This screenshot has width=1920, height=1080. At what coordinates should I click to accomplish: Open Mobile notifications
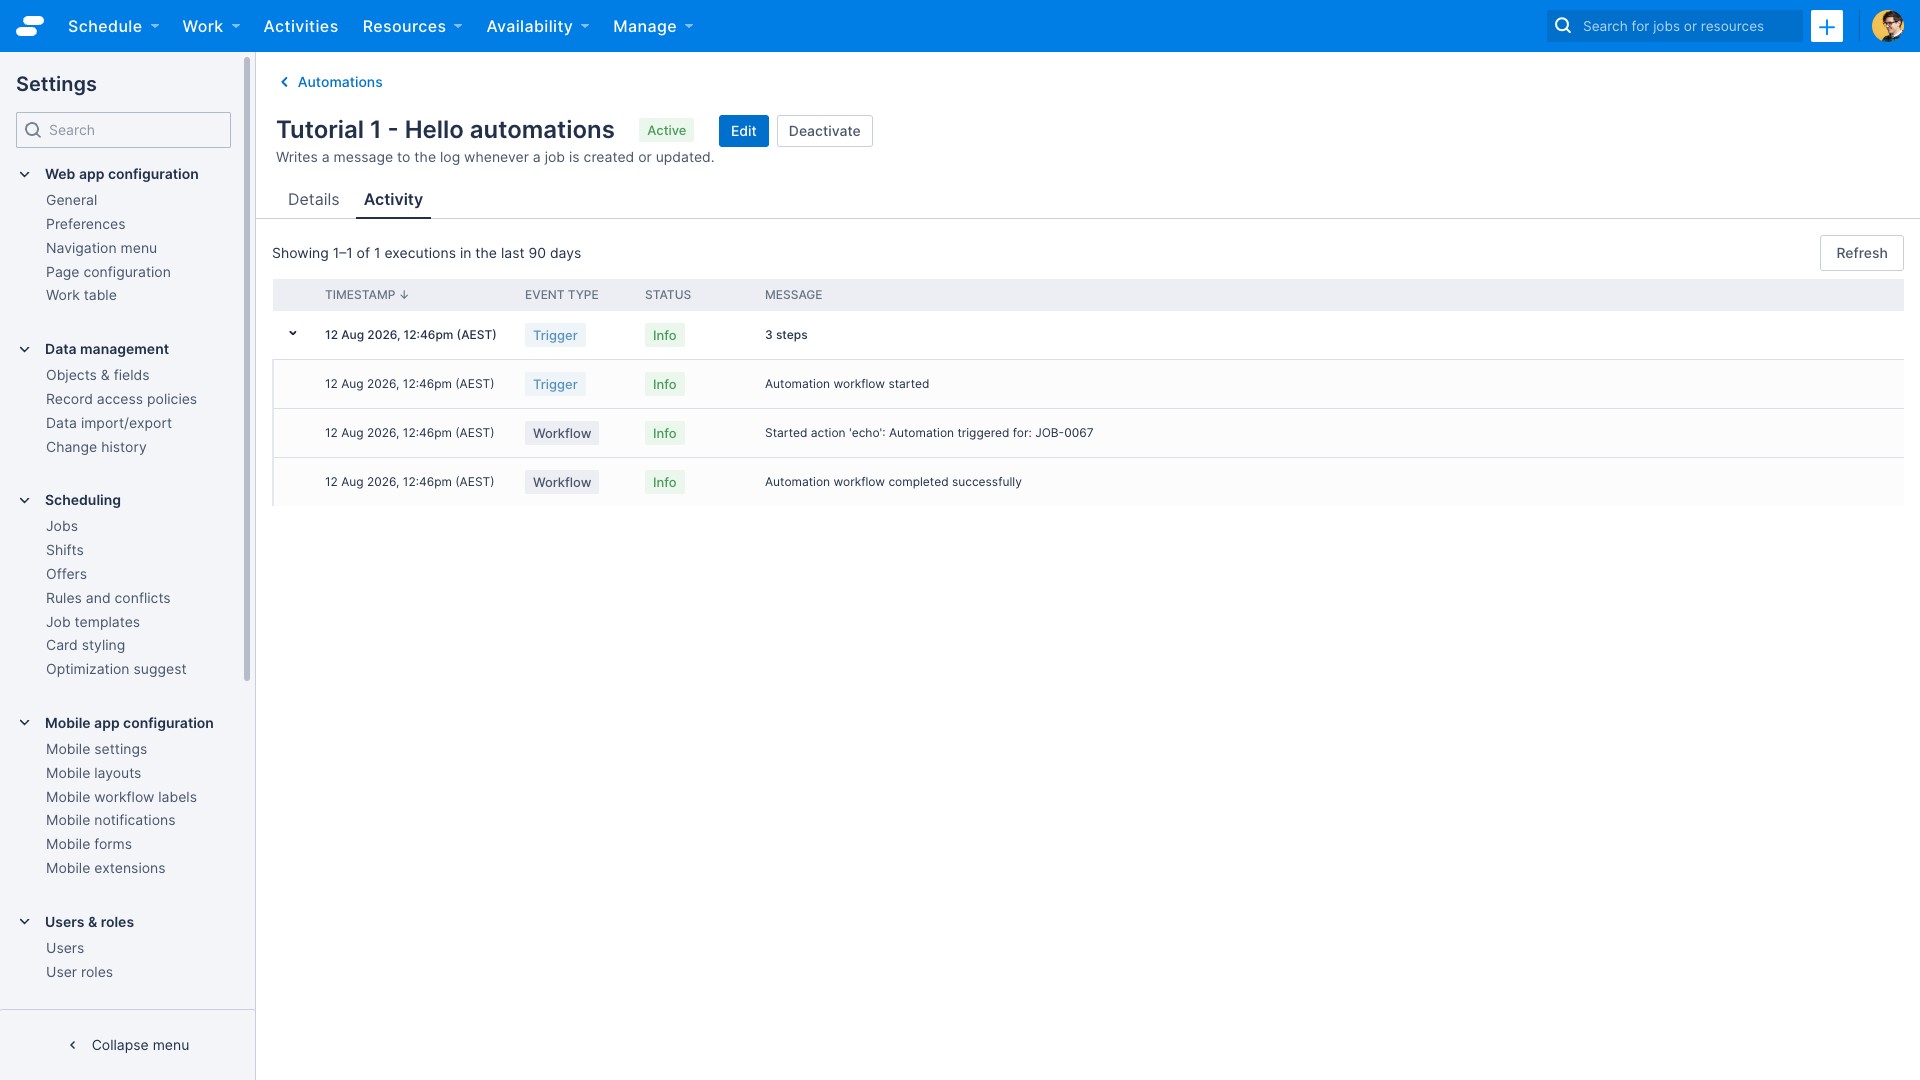click(110, 820)
